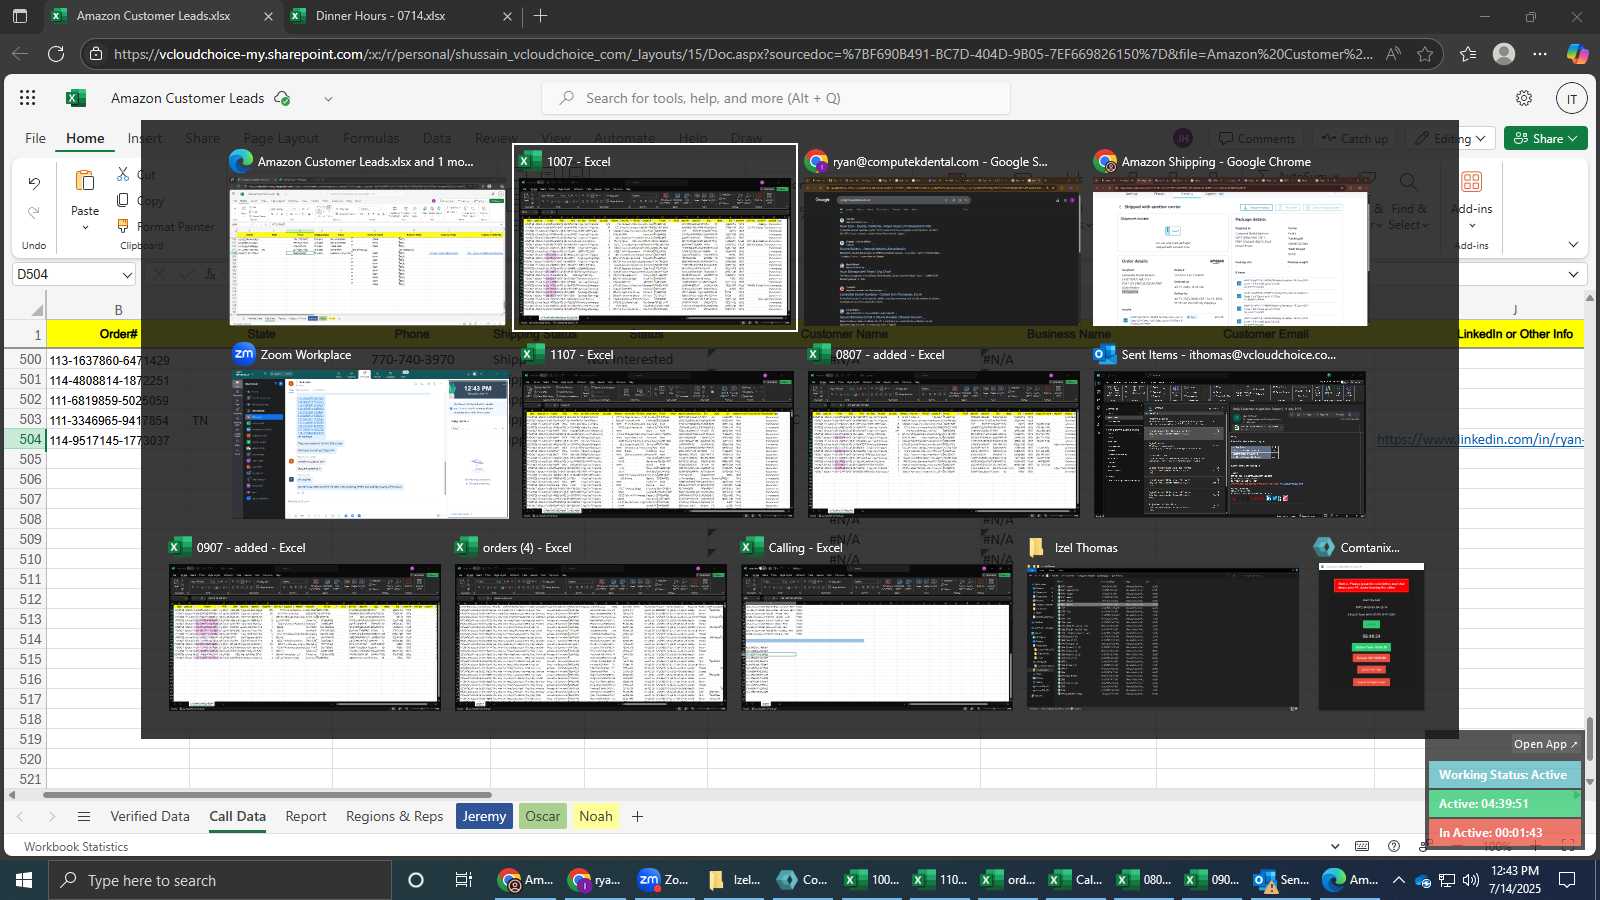Image resolution: width=1600 pixels, height=900 pixels.
Task: Open the Windows Start menu
Action: 24,880
